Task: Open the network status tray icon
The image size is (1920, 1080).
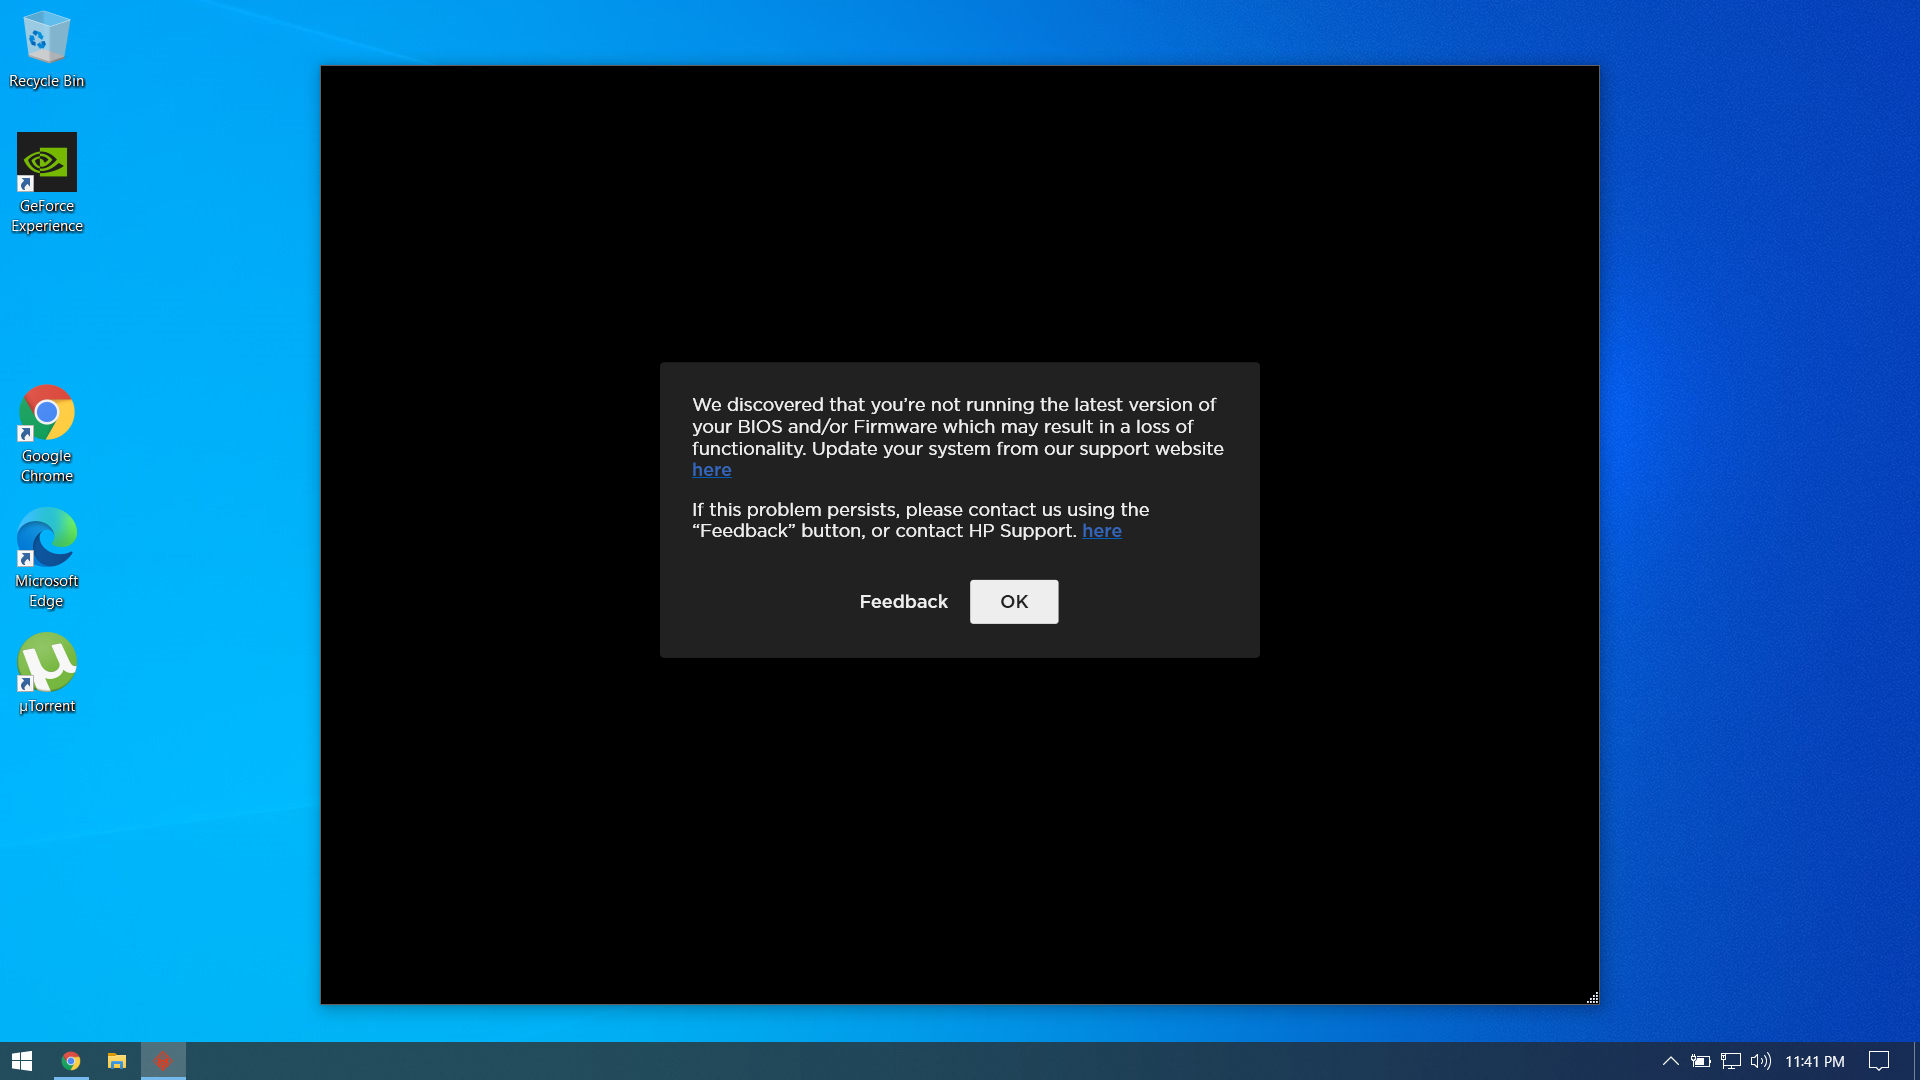Action: pyautogui.click(x=1731, y=1061)
